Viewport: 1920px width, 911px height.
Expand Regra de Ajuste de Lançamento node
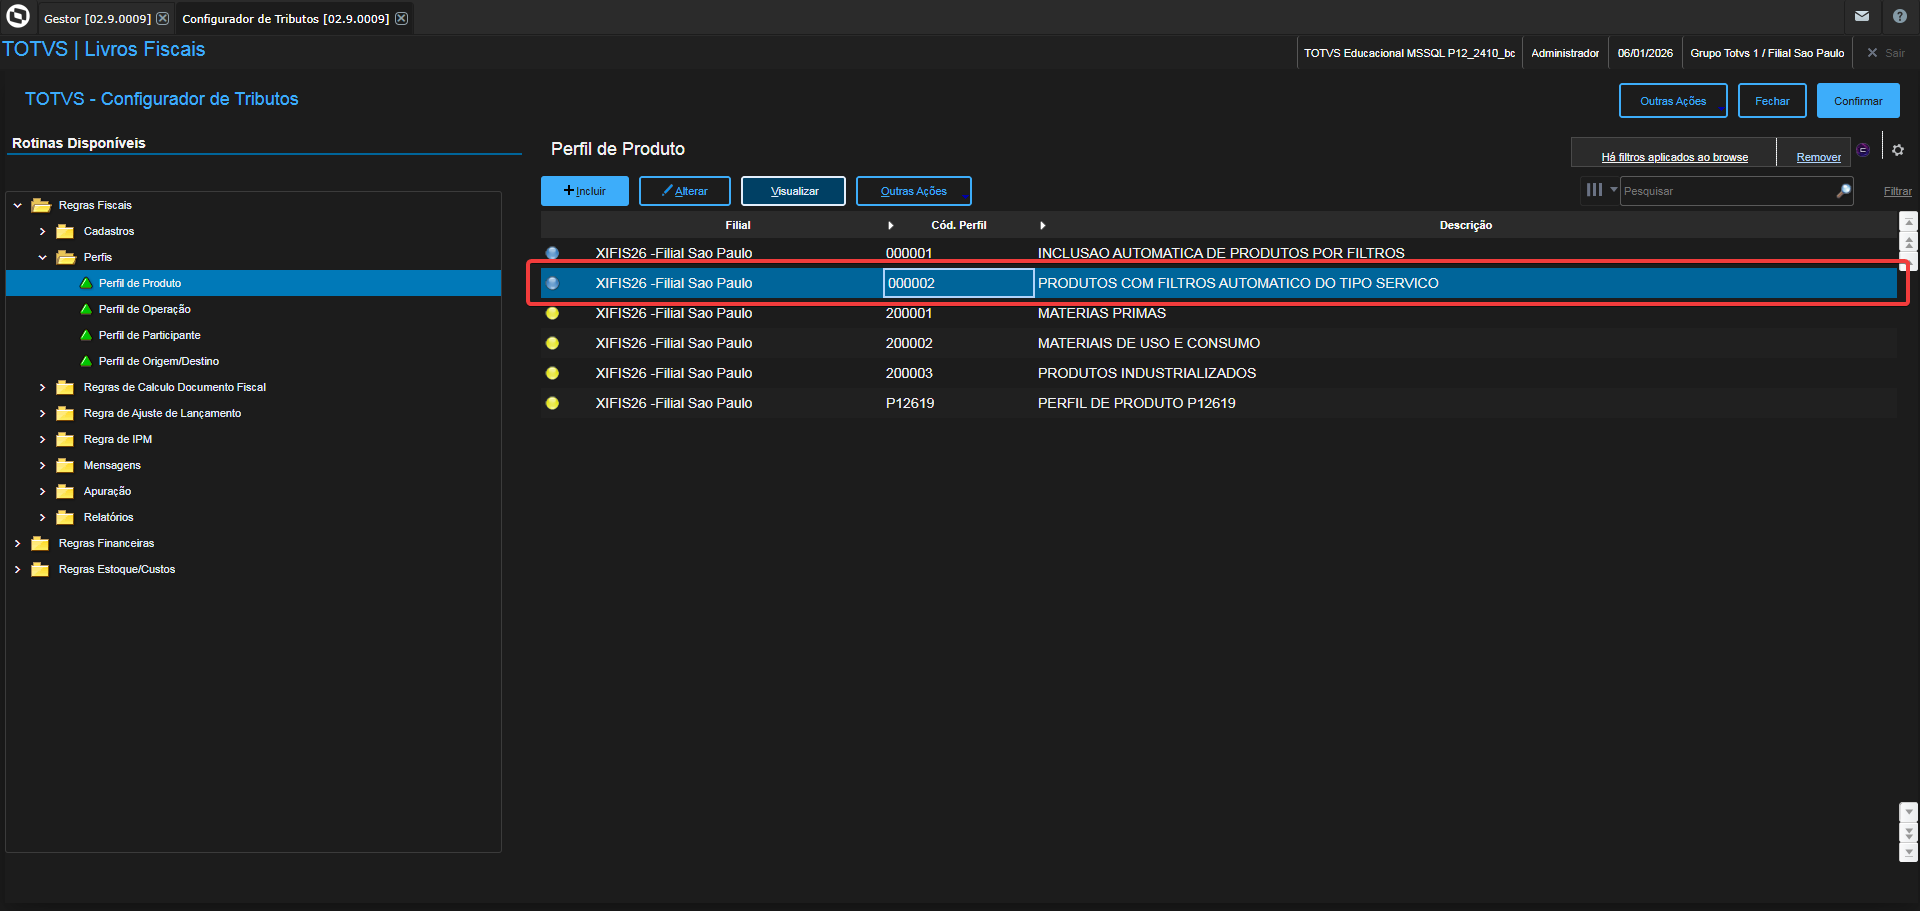(42, 413)
